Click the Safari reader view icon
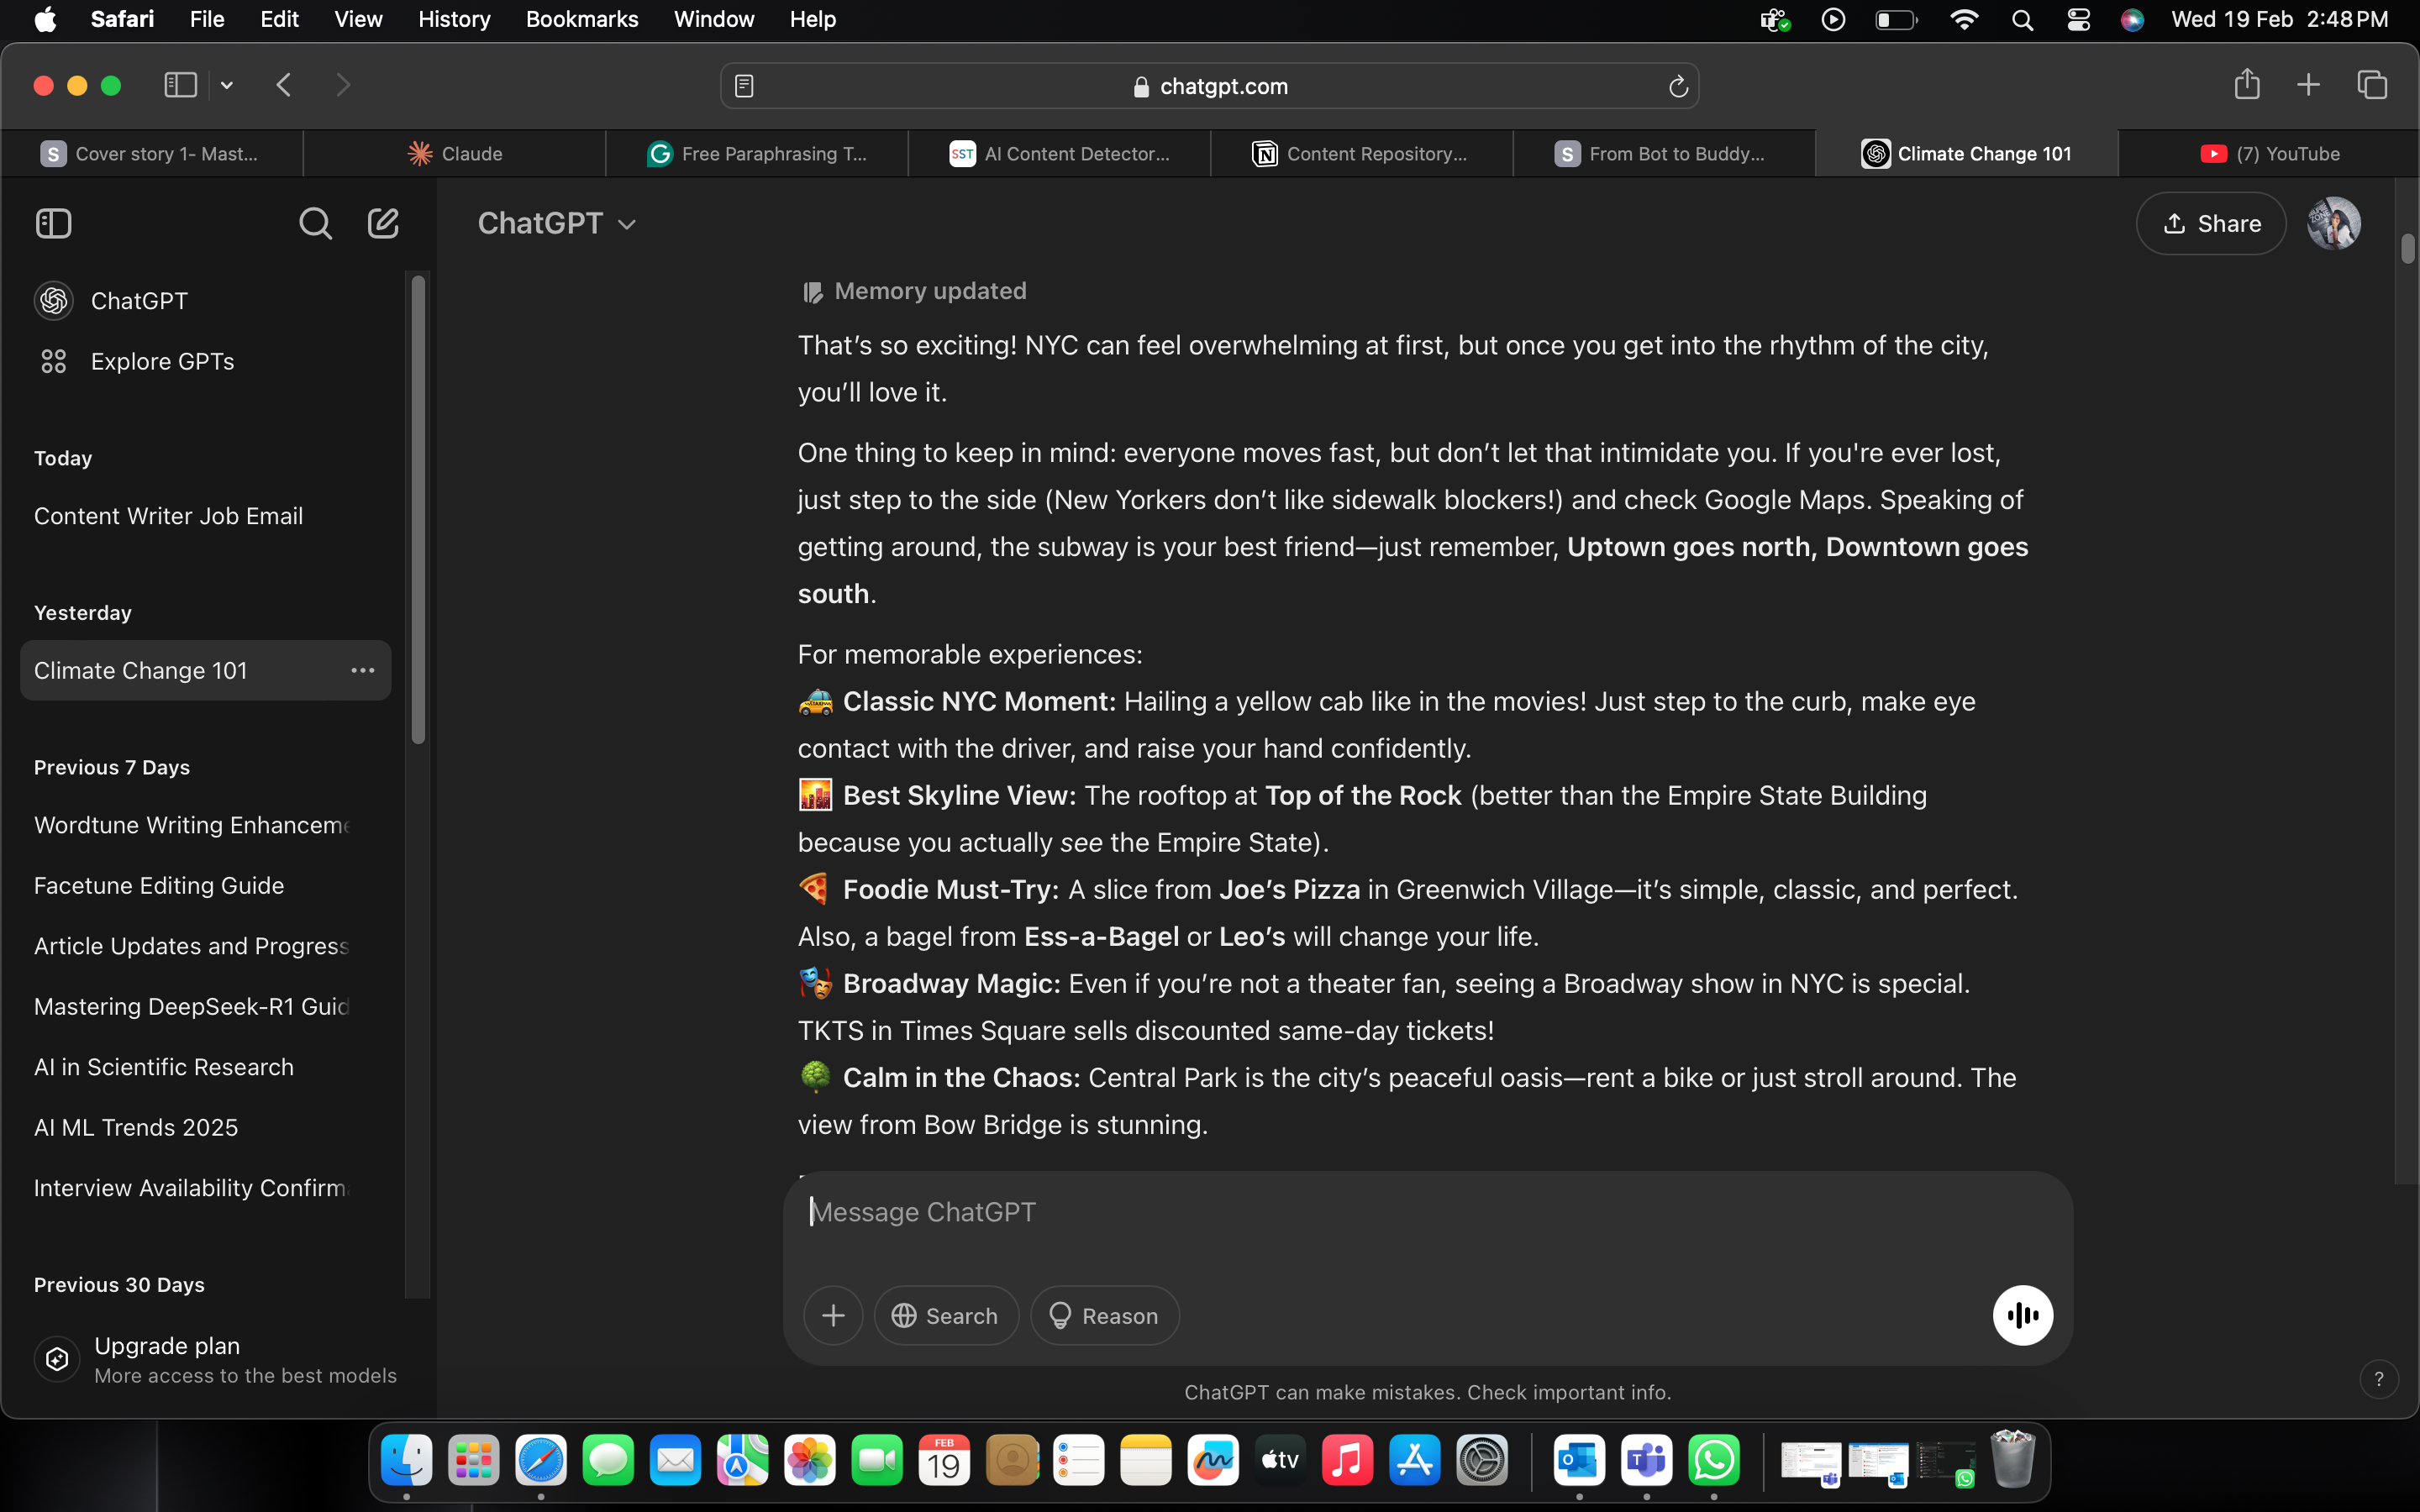Screen dimensions: 2420x1512 (x=744, y=86)
